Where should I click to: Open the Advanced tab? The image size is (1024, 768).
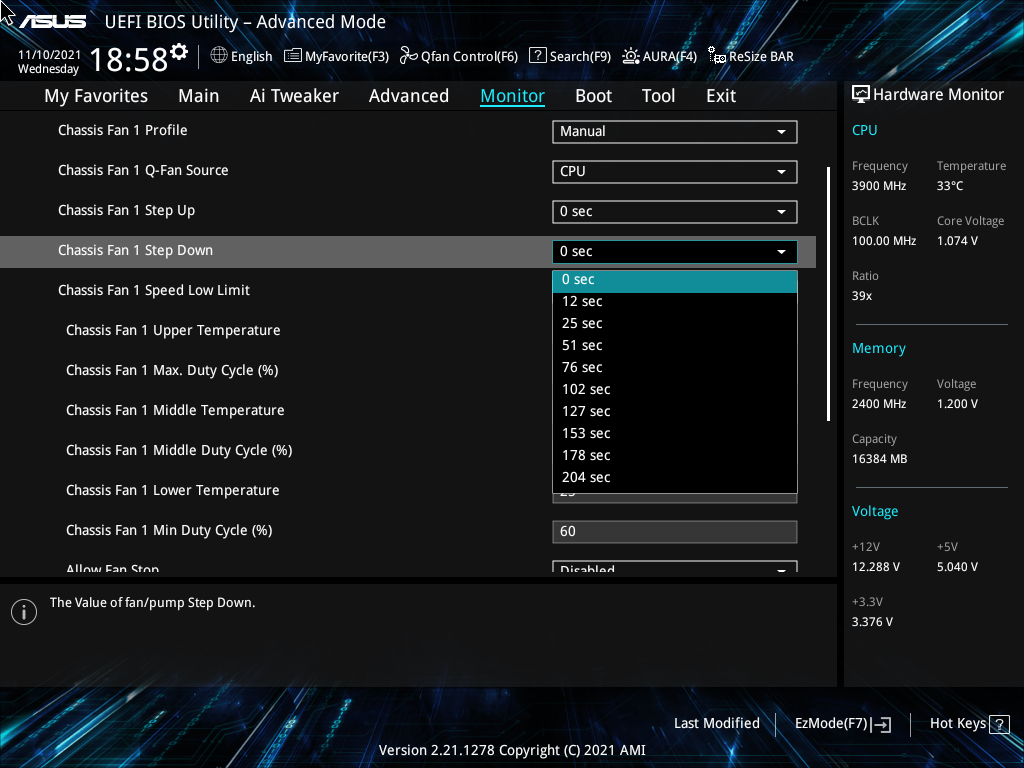click(x=409, y=96)
